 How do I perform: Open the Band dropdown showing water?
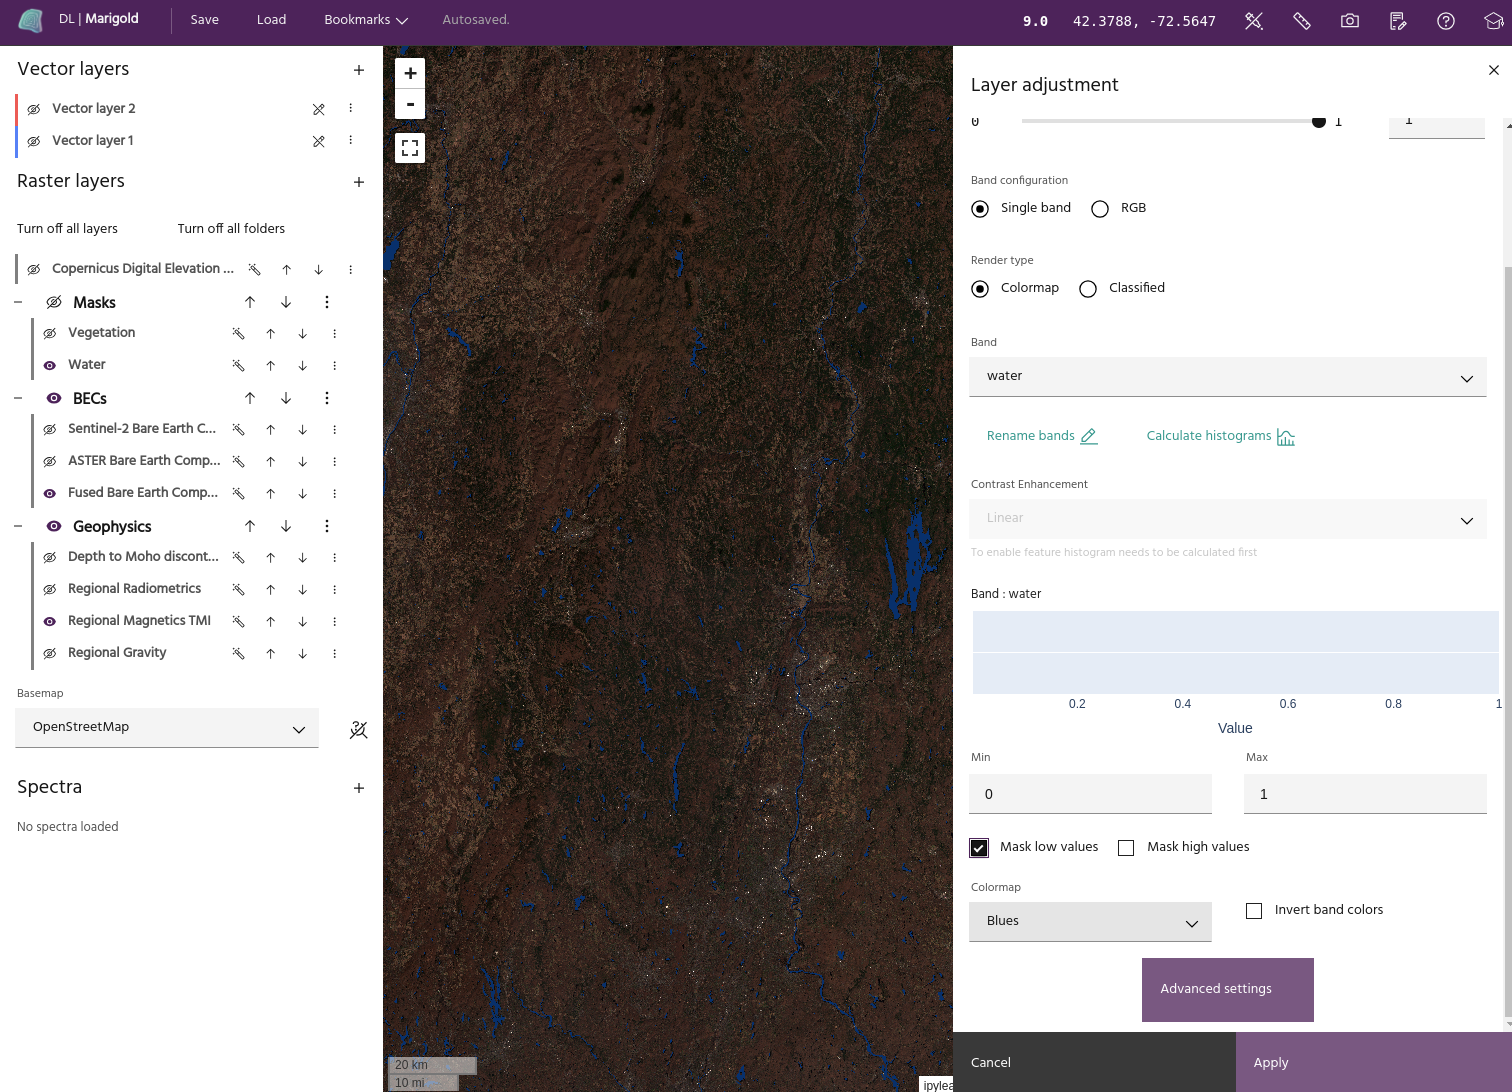tap(1227, 377)
